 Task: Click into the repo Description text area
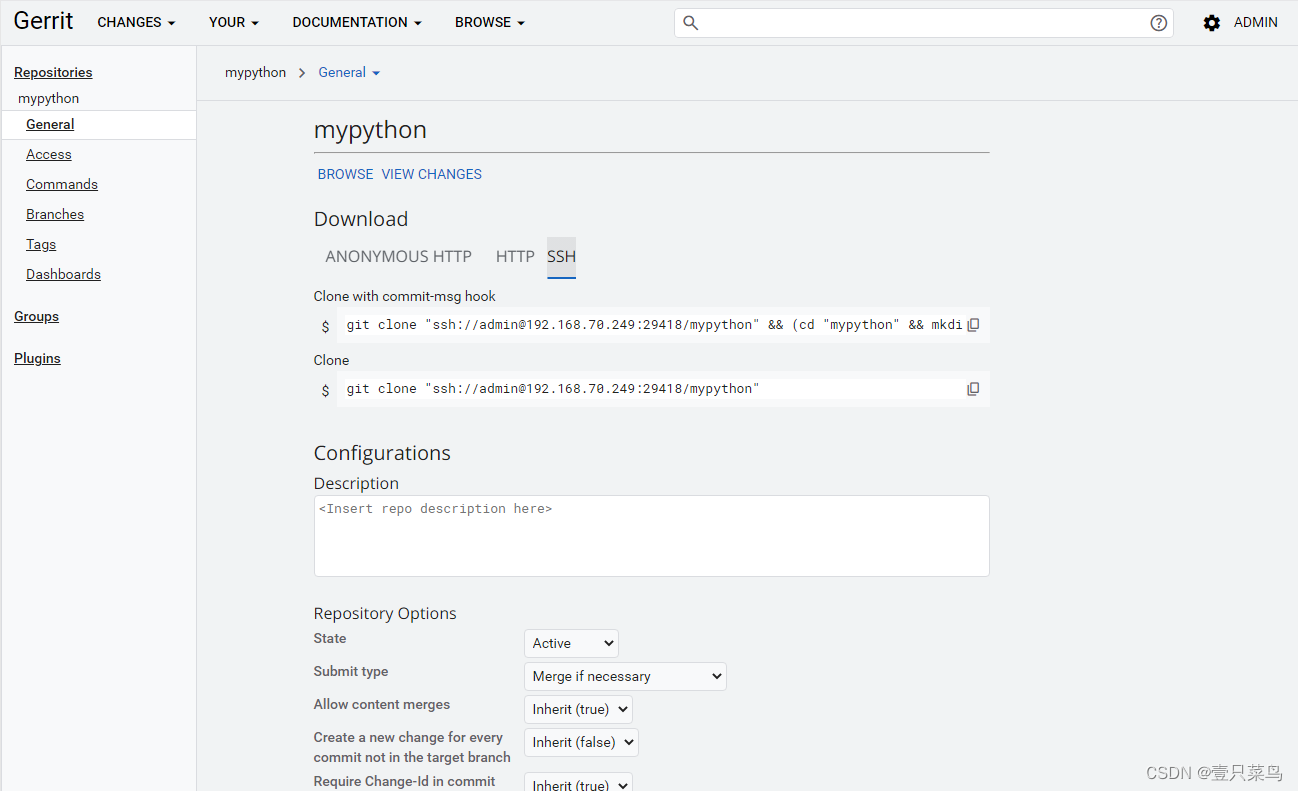(x=652, y=536)
